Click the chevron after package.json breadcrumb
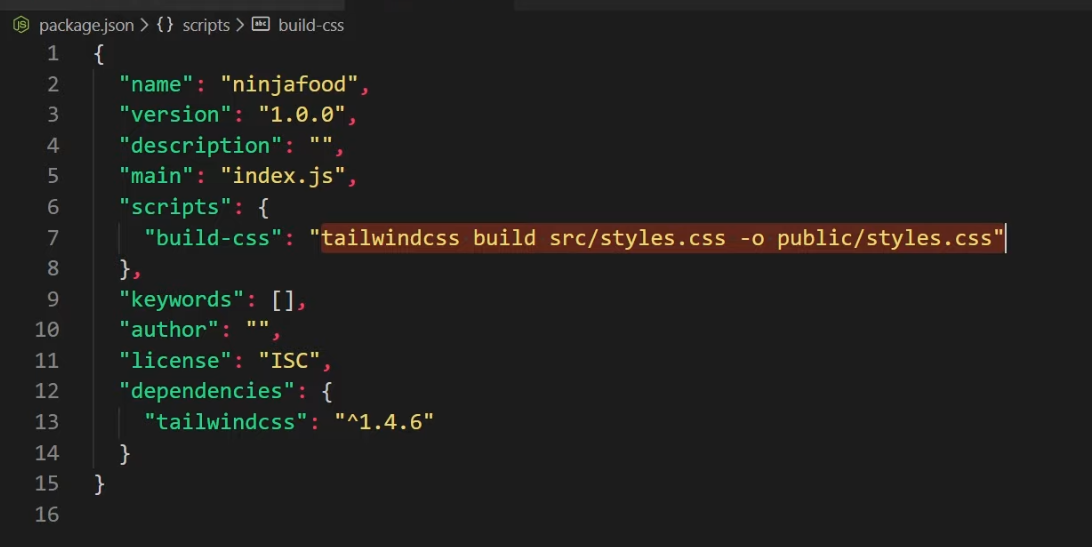 (144, 25)
